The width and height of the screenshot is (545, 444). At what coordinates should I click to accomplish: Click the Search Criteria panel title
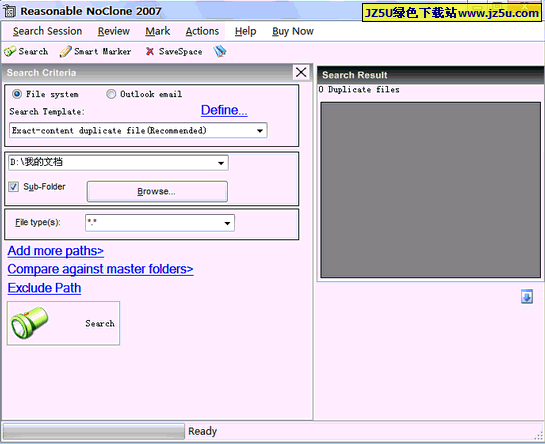pos(41,73)
